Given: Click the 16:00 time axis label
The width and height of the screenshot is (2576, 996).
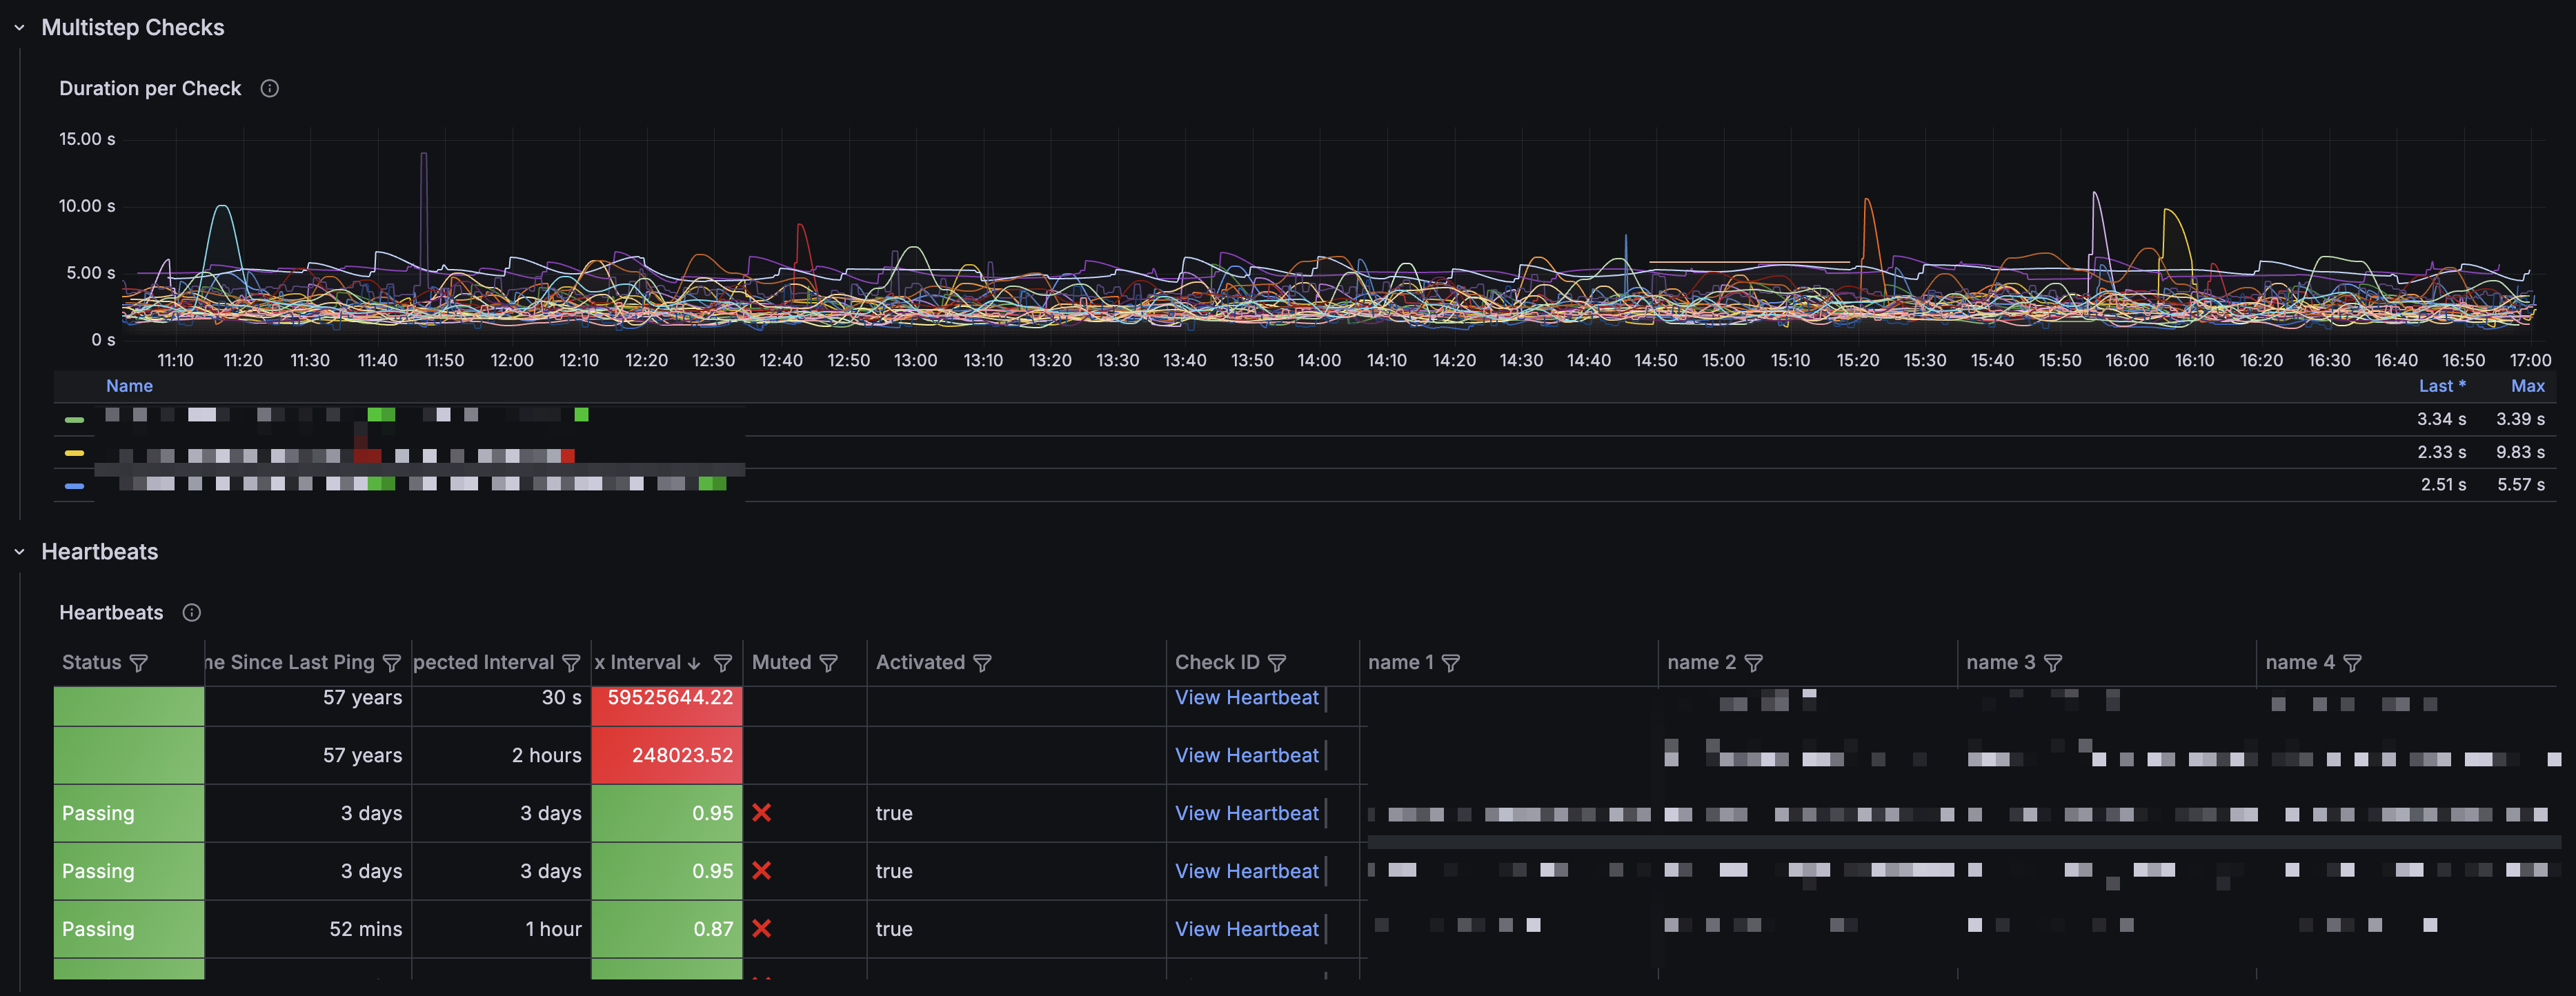Looking at the screenshot, I should pyautogui.click(x=2127, y=361).
